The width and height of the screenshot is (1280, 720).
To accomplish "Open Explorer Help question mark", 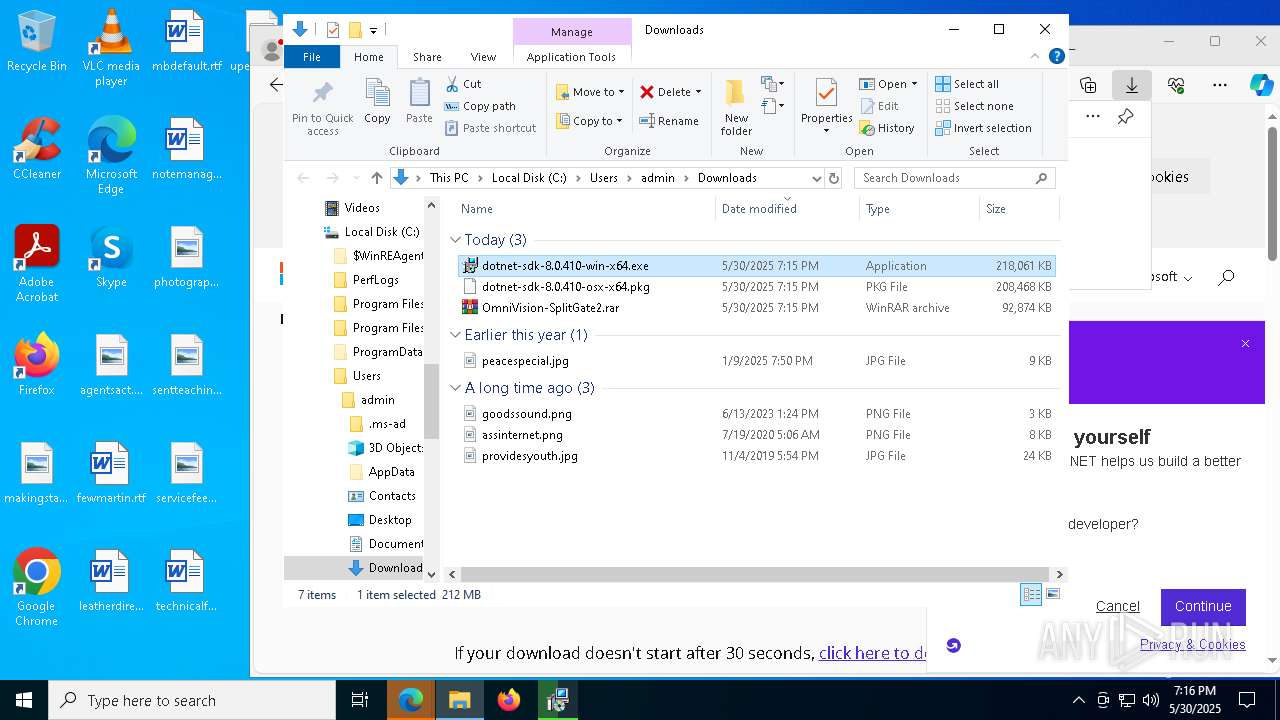I will 1056,57.
